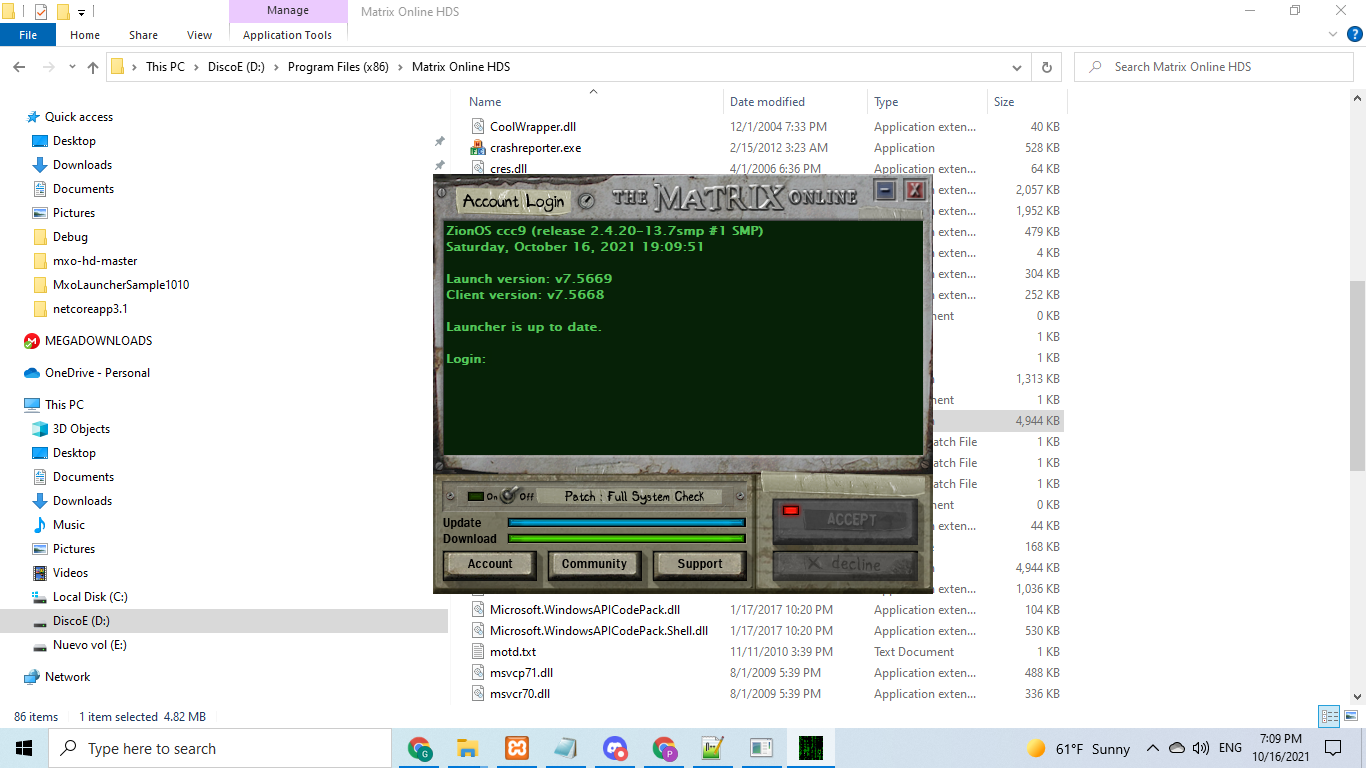The width and height of the screenshot is (1366, 768).
Task: Open the File menu
Action: 28,35
